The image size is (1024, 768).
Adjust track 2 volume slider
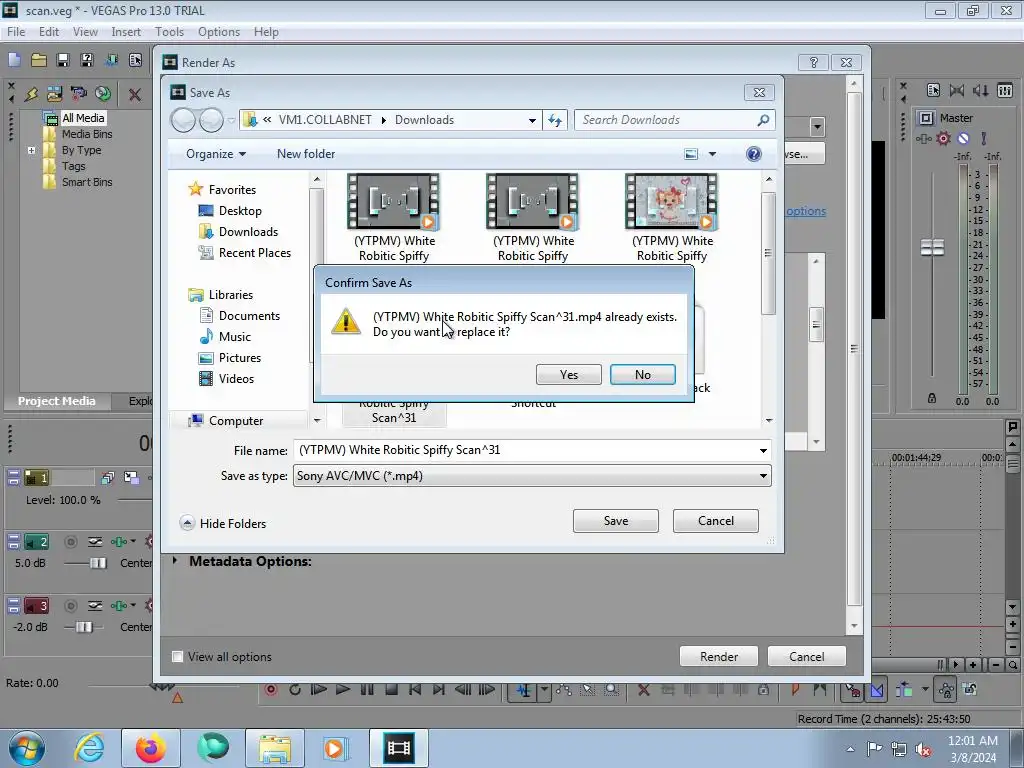pyautogui.click(x=98, y=563)
